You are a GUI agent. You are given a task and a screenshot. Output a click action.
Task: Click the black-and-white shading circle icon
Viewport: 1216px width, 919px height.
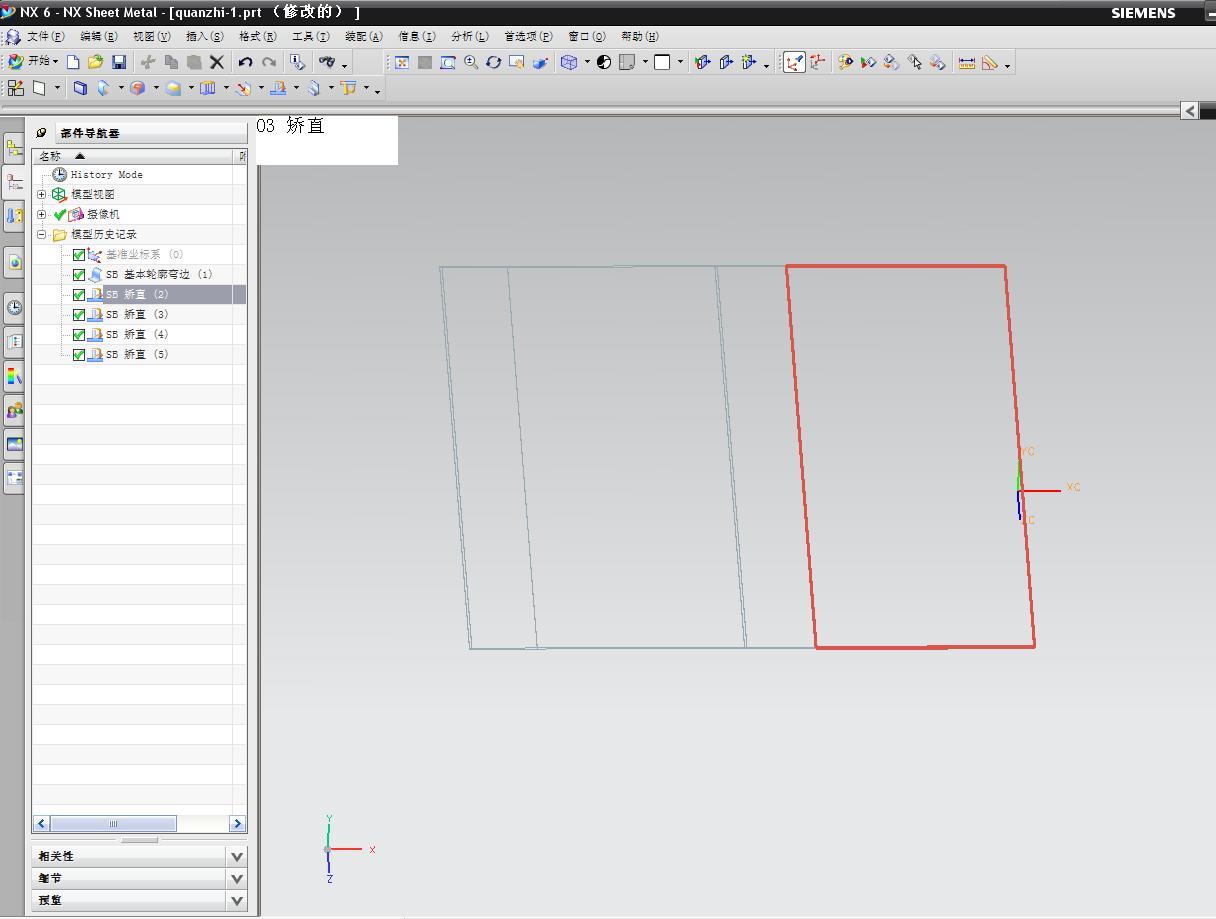tap(604, 62)
